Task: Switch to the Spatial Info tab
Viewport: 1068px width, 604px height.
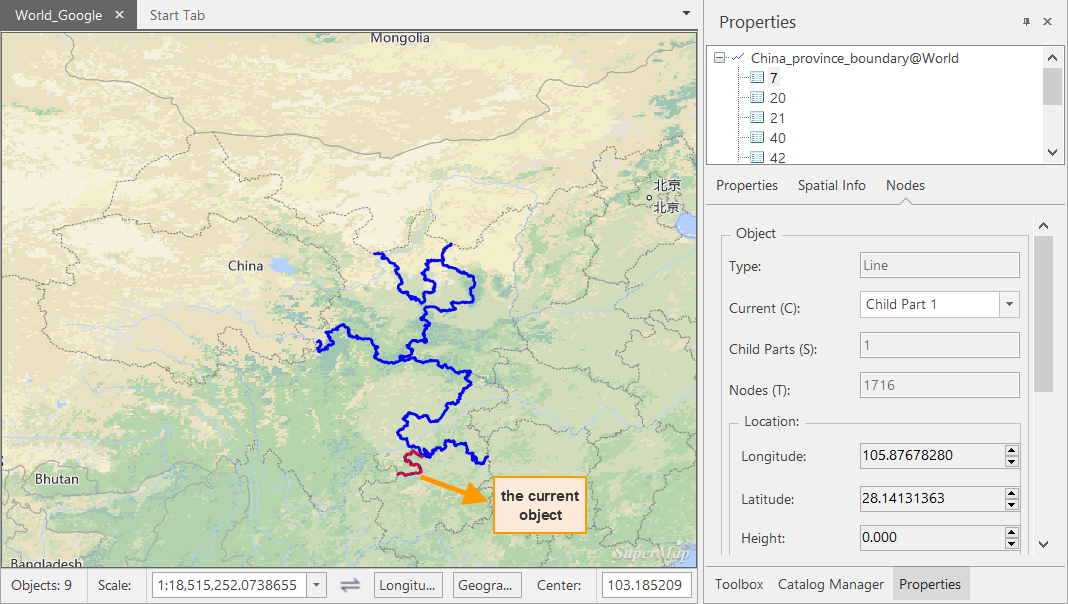Action: tap(831, 185)
